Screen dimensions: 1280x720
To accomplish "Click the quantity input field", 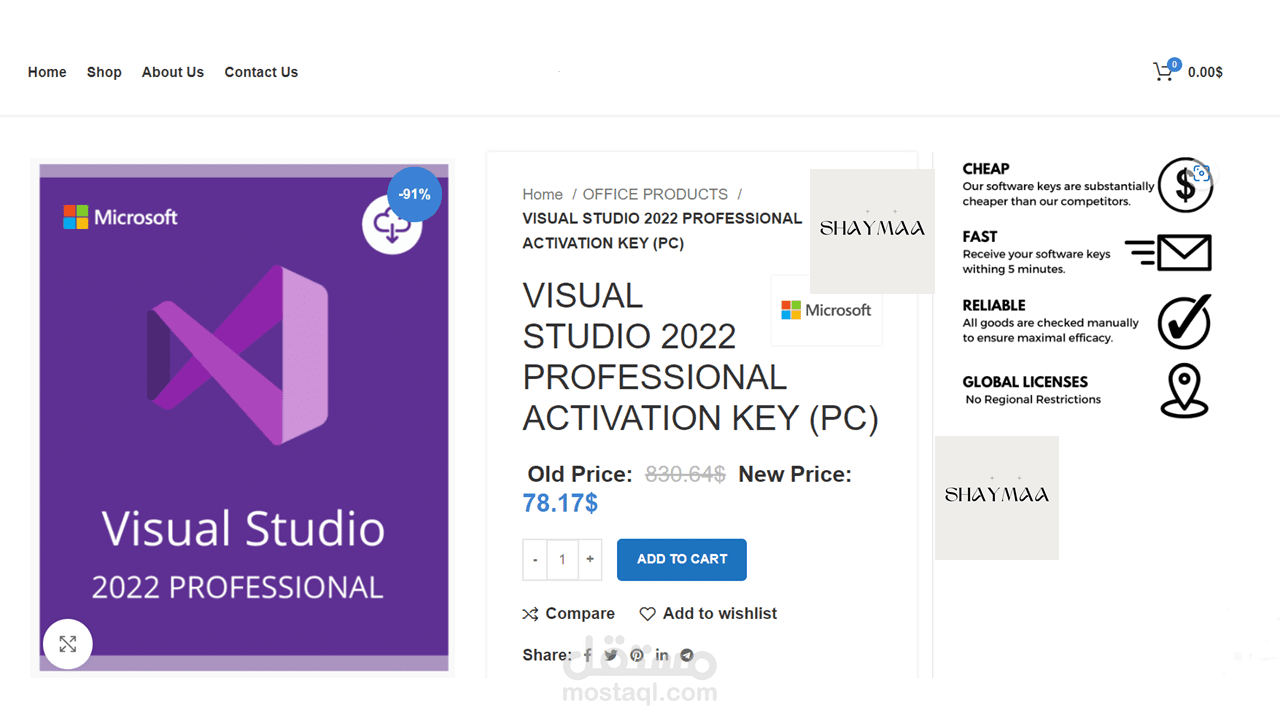I will click(562, 560).
